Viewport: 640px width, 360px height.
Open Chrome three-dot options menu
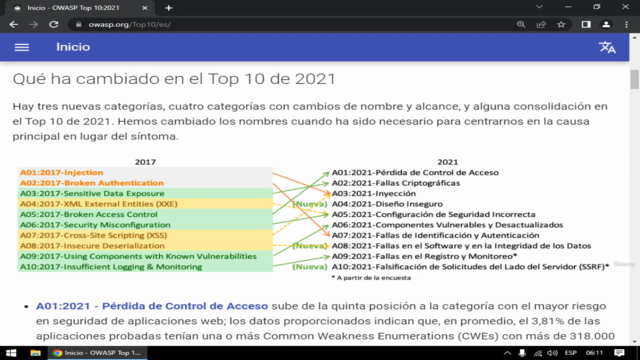(x=627, y=24)
